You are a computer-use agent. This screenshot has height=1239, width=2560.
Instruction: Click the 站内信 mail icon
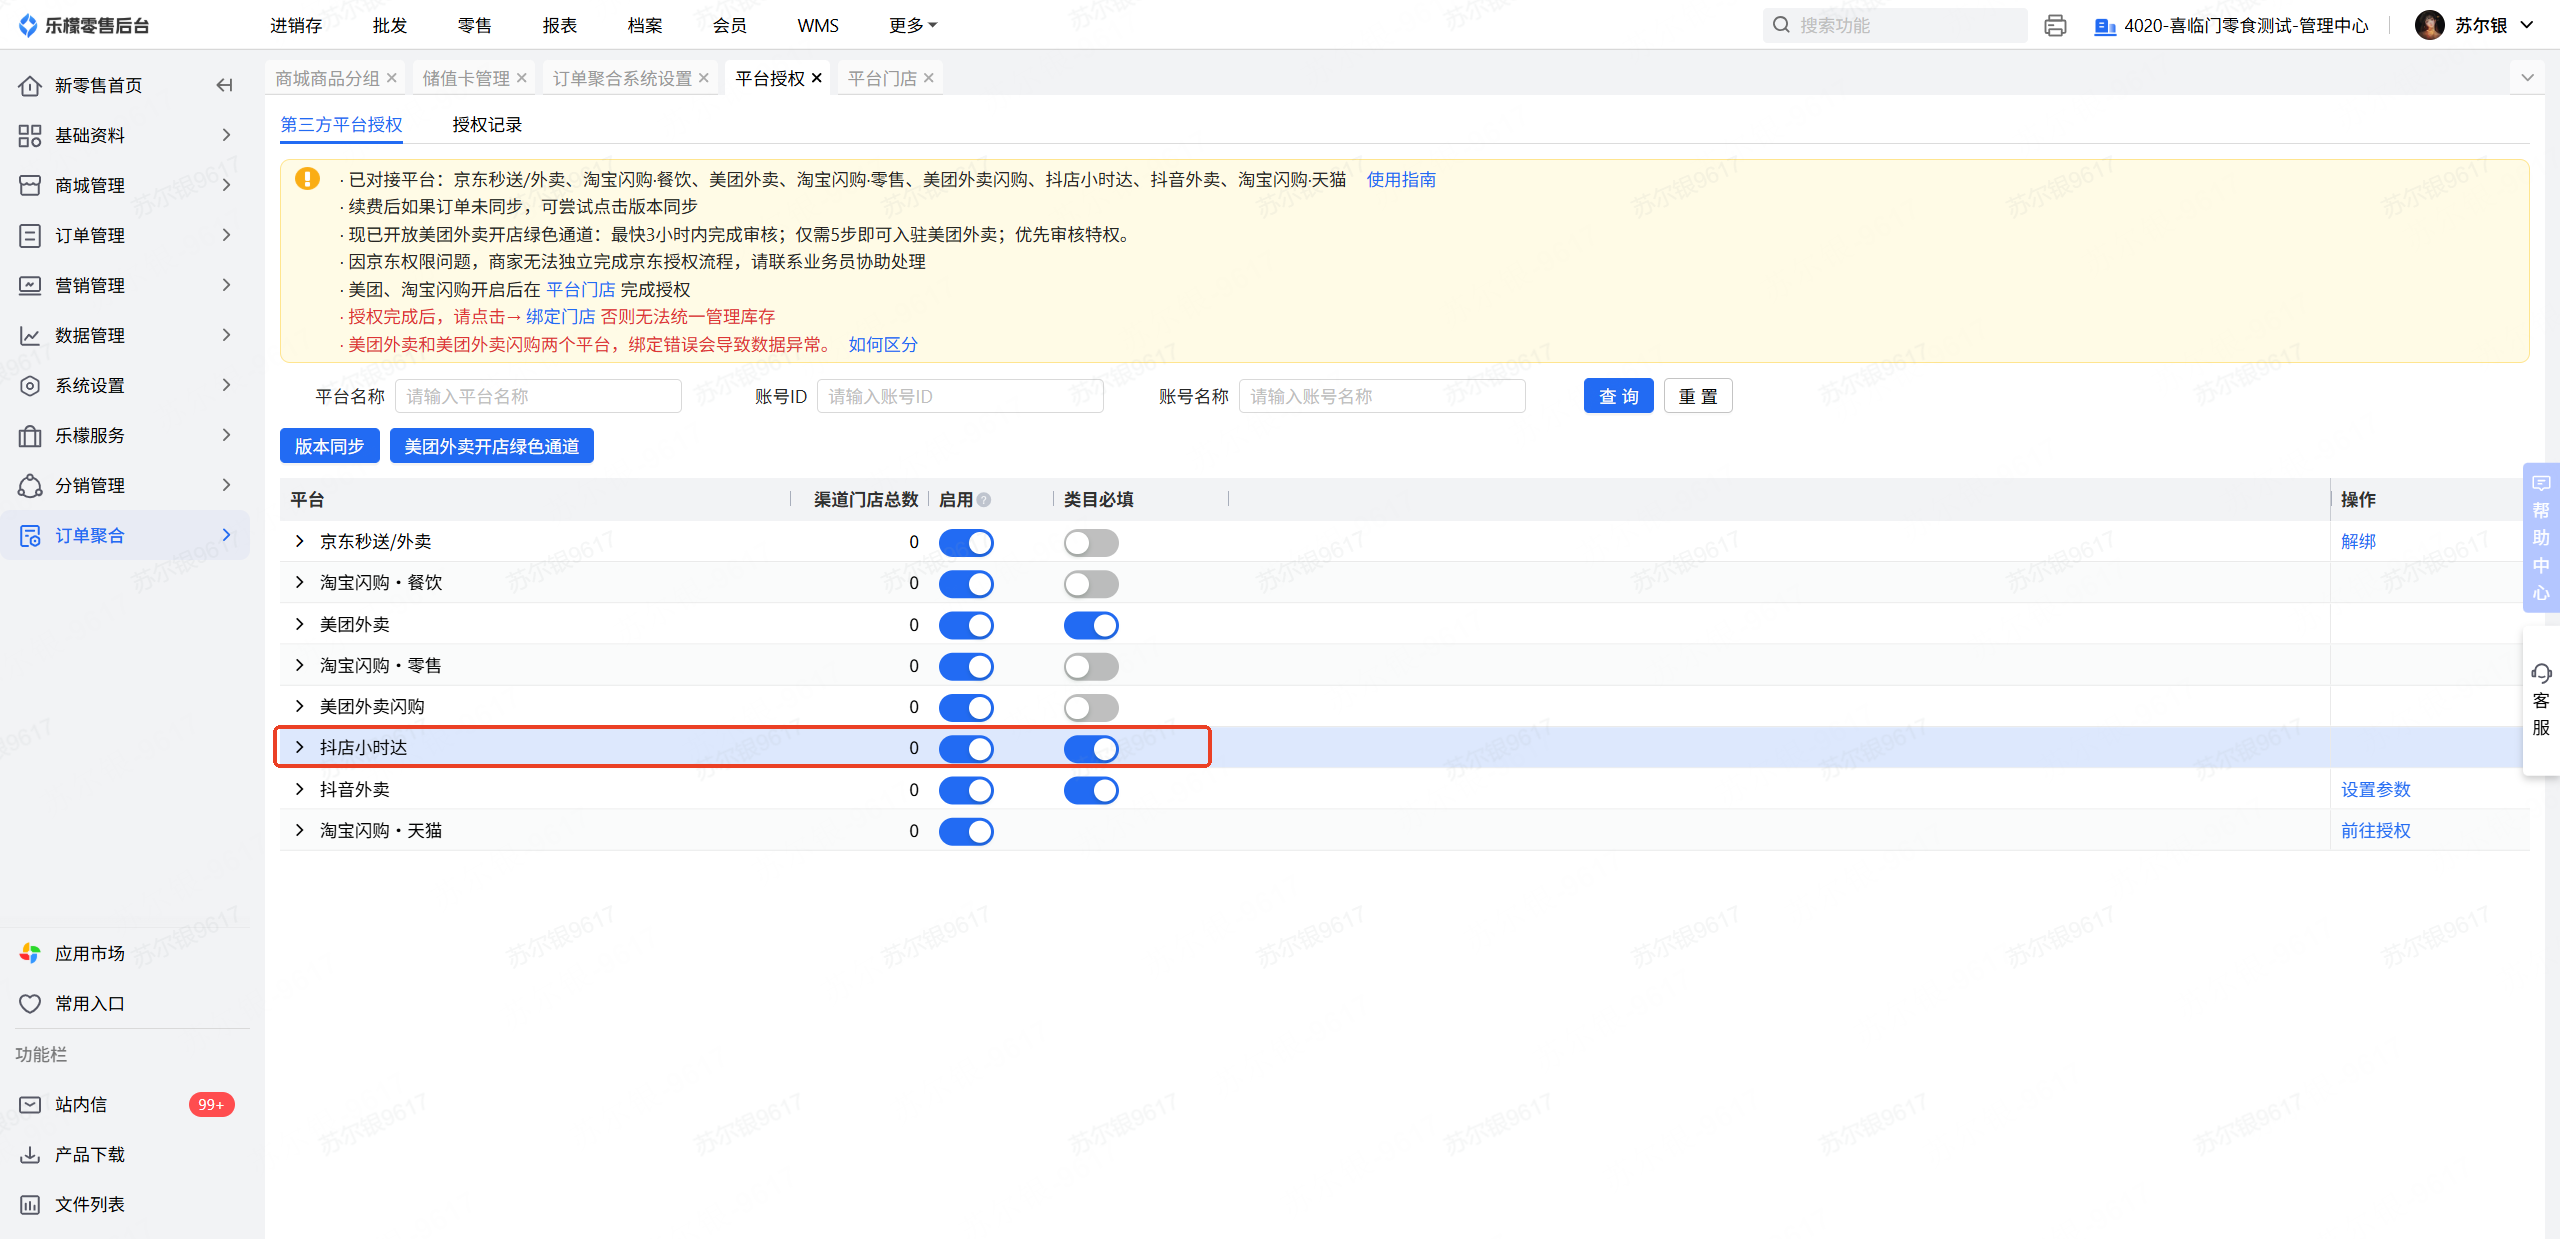point(30,1104)
